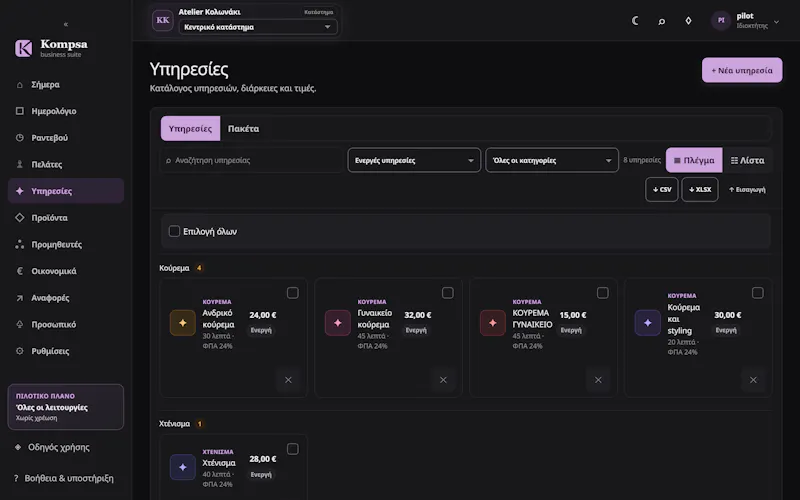Open the Κεντρικό κατάστημα store dropdown
Image resolution: width=800 pixels, height=500 pixels.
258,27
